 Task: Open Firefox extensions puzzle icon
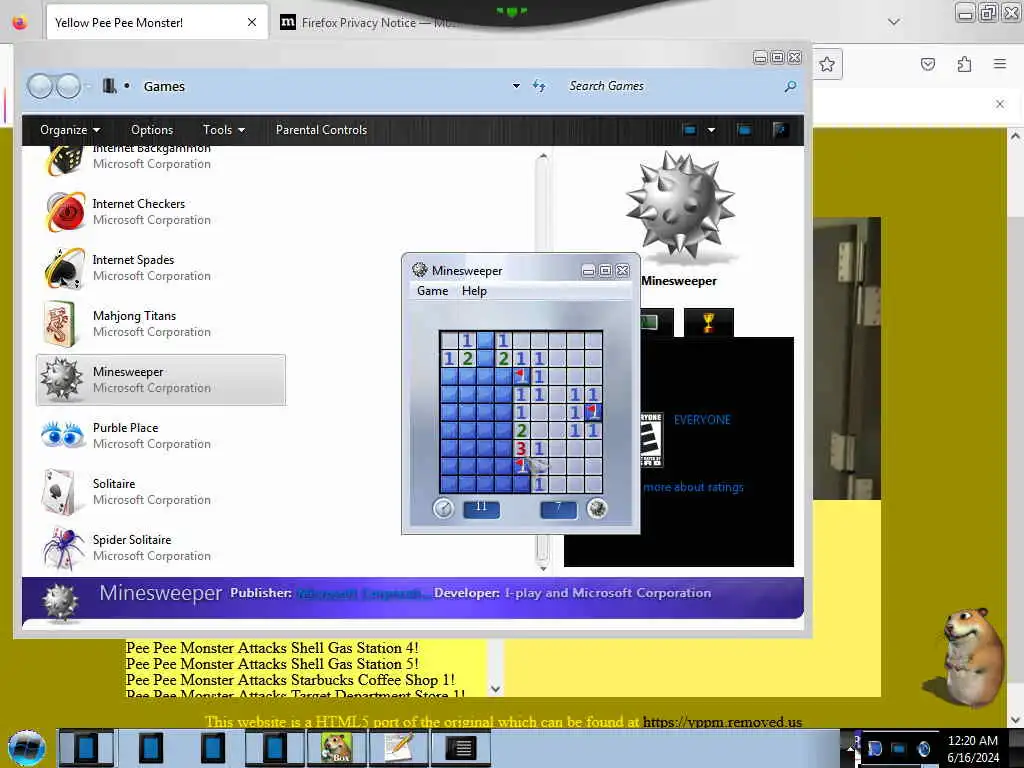[x=965, y=64]
